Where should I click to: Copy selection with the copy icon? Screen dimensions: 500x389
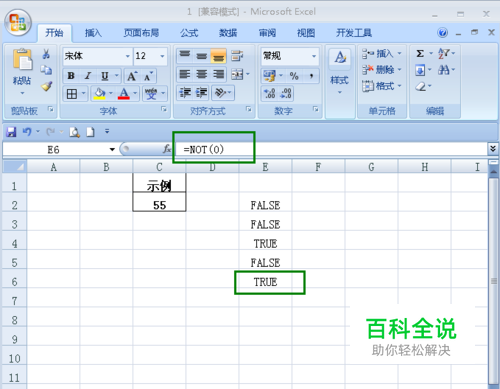[x=46, y=70]
